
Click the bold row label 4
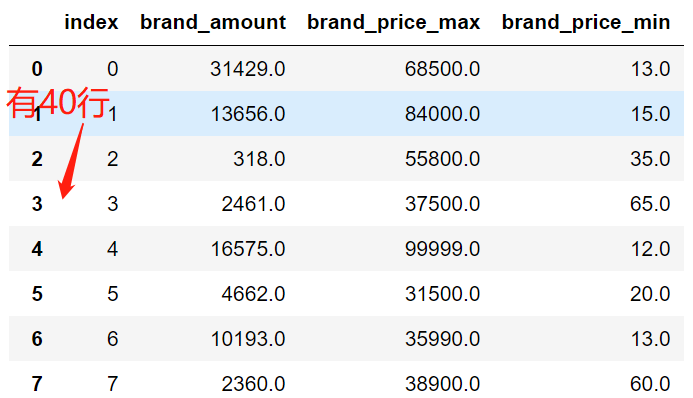pyautogui.click(x=37, y=249)
